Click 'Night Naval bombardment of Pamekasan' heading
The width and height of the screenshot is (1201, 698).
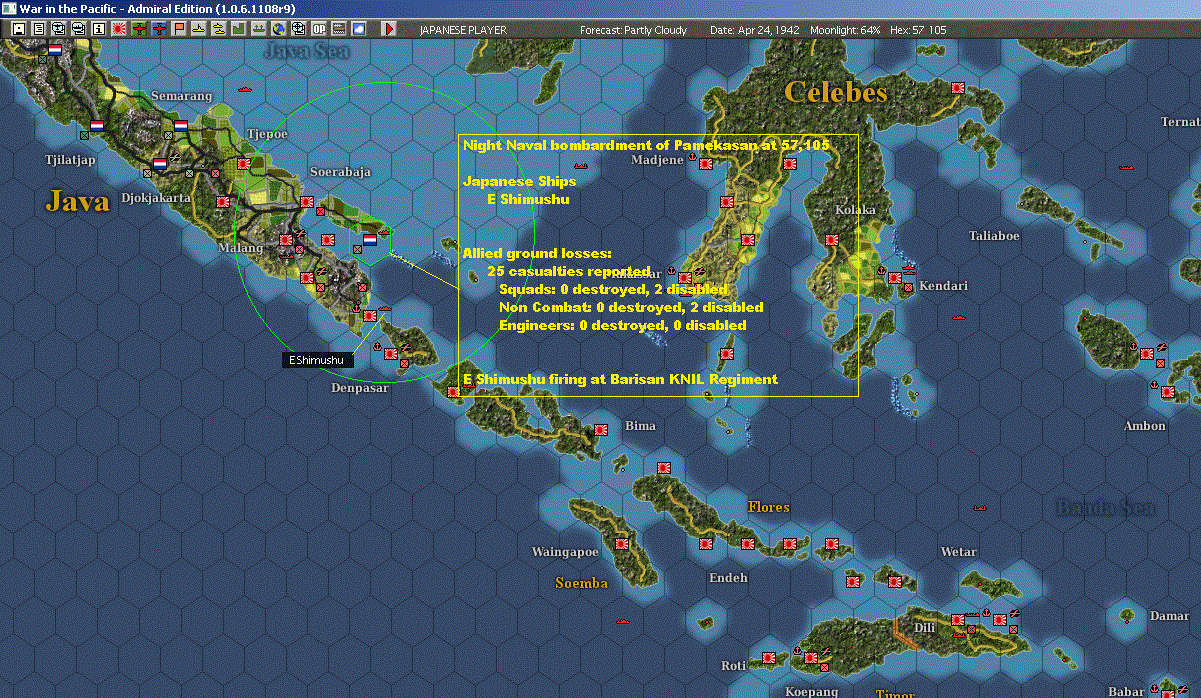click(646, 145)
